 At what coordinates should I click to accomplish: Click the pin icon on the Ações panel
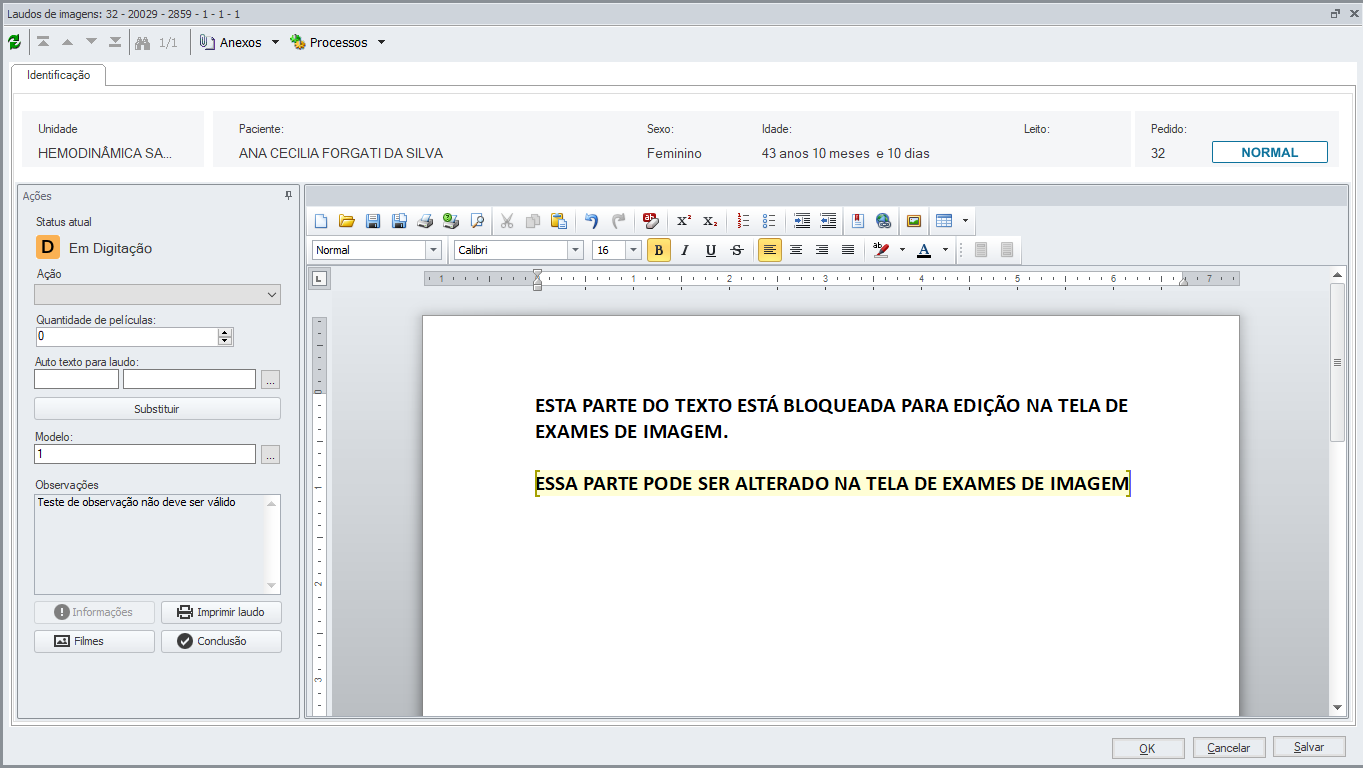pyautogui.click(x=289, y=196)
